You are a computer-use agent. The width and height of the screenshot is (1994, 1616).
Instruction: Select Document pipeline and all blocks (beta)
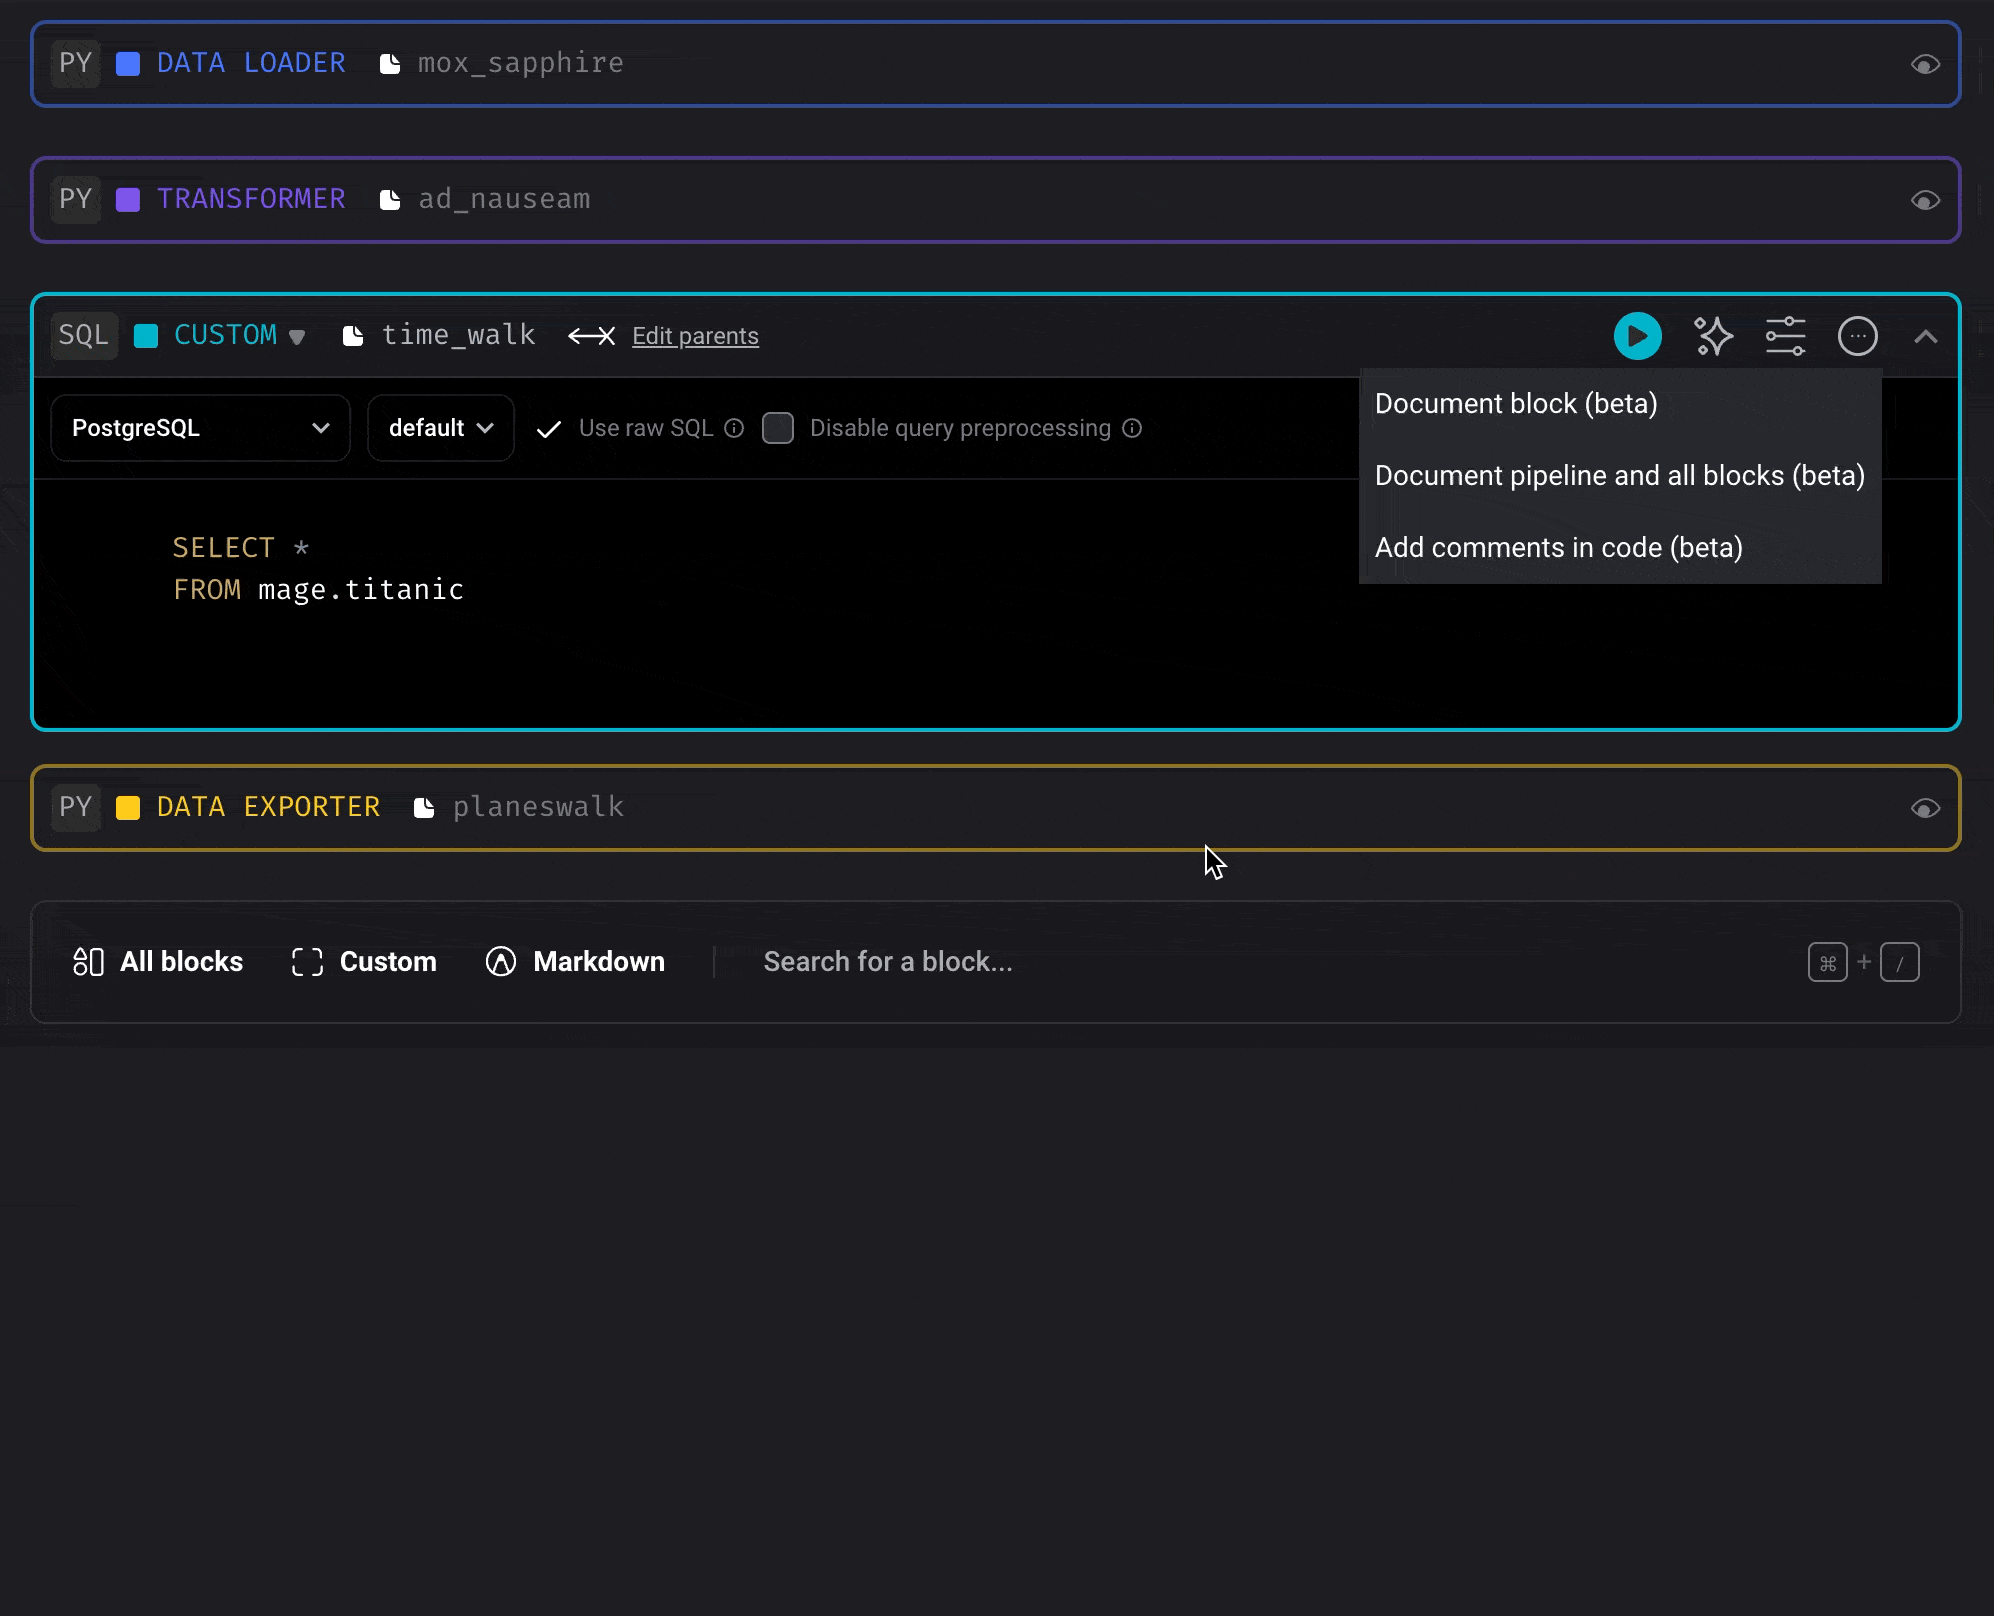point(1620,476)
